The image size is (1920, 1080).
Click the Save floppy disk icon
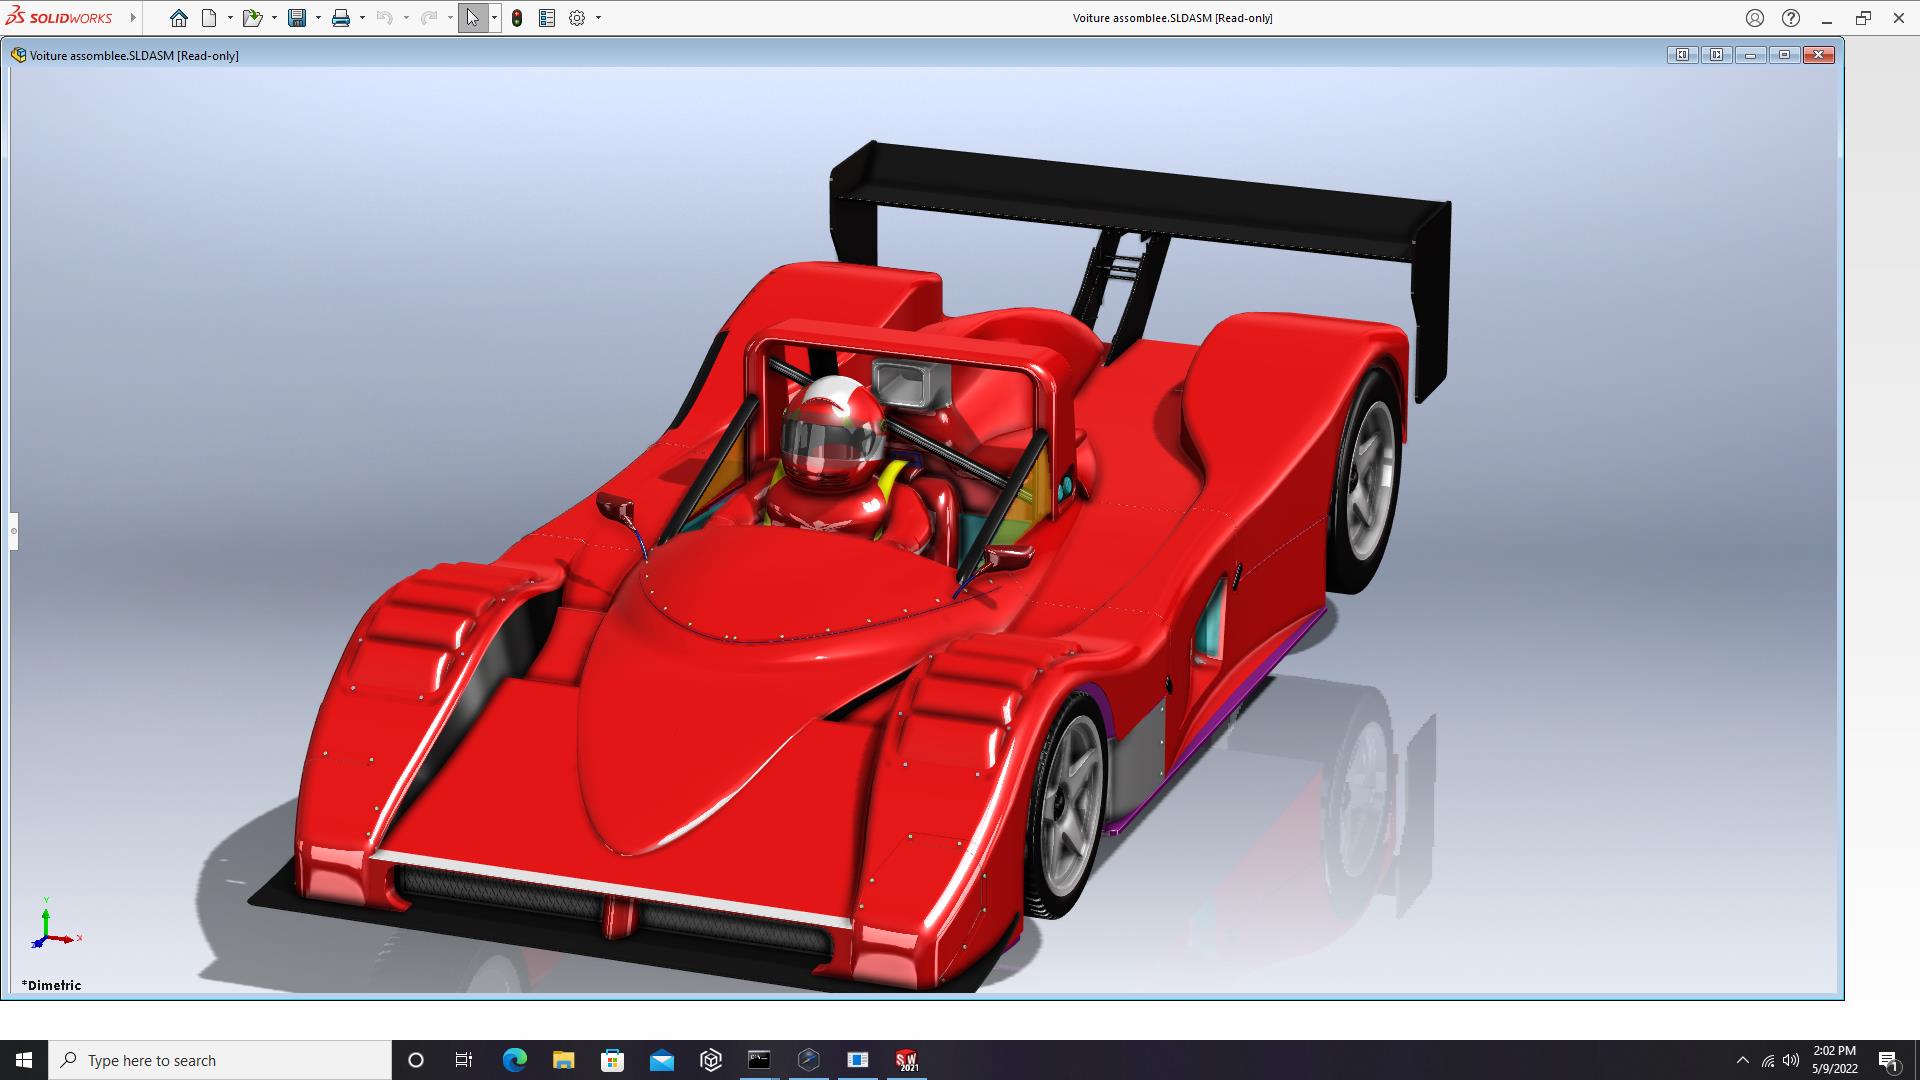click(x=297, y=18)
